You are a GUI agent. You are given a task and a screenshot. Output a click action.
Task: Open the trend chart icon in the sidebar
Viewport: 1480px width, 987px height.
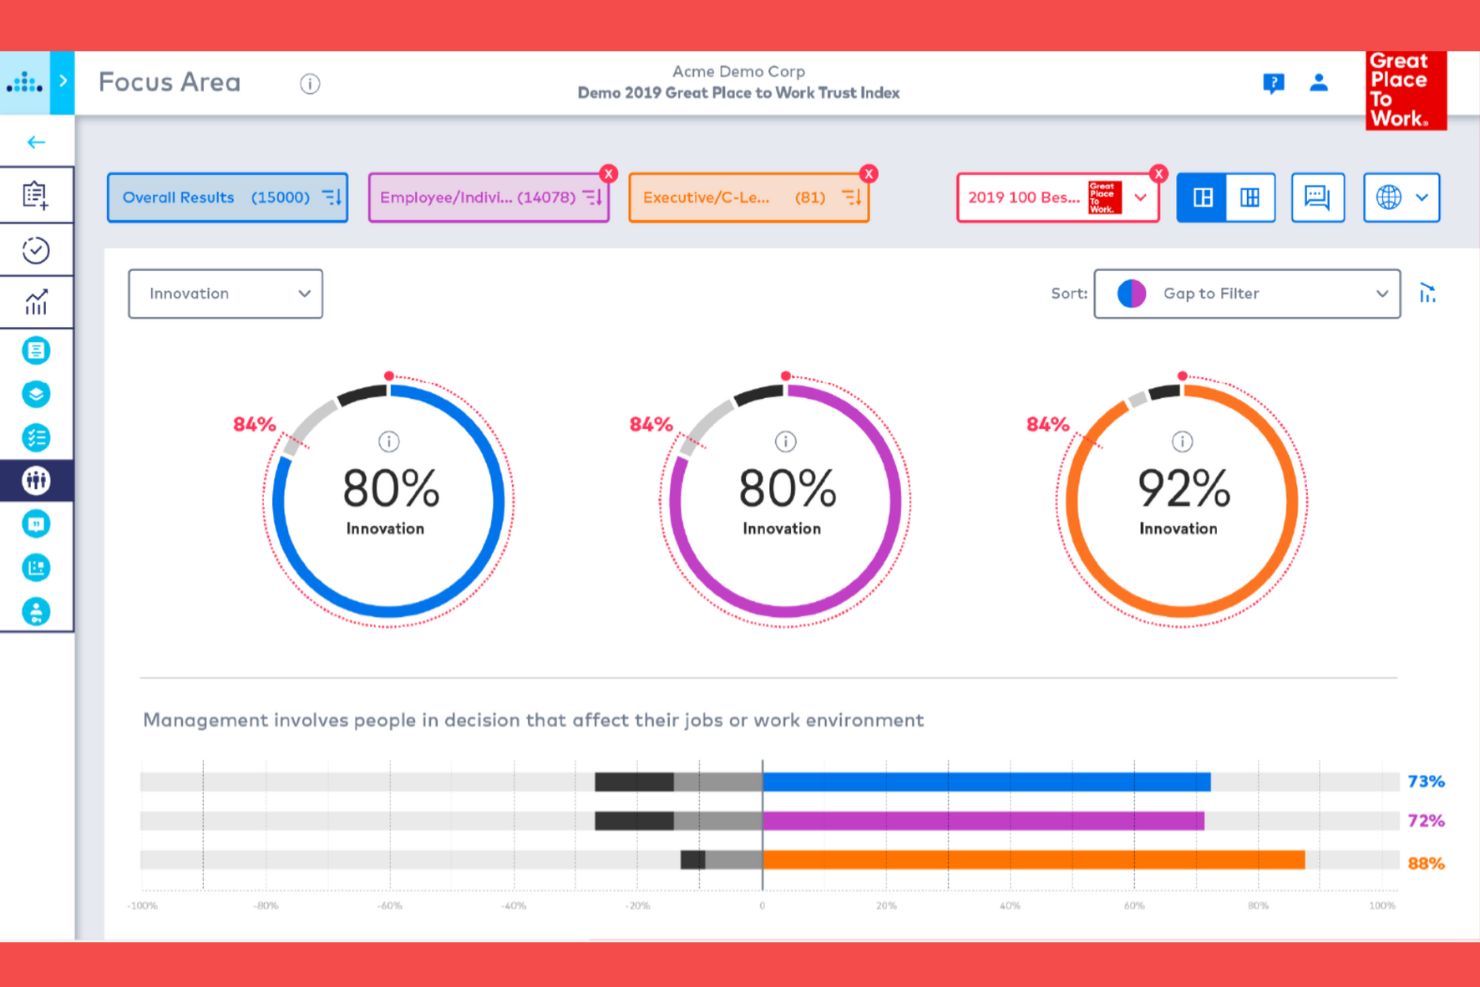[37, 302]
